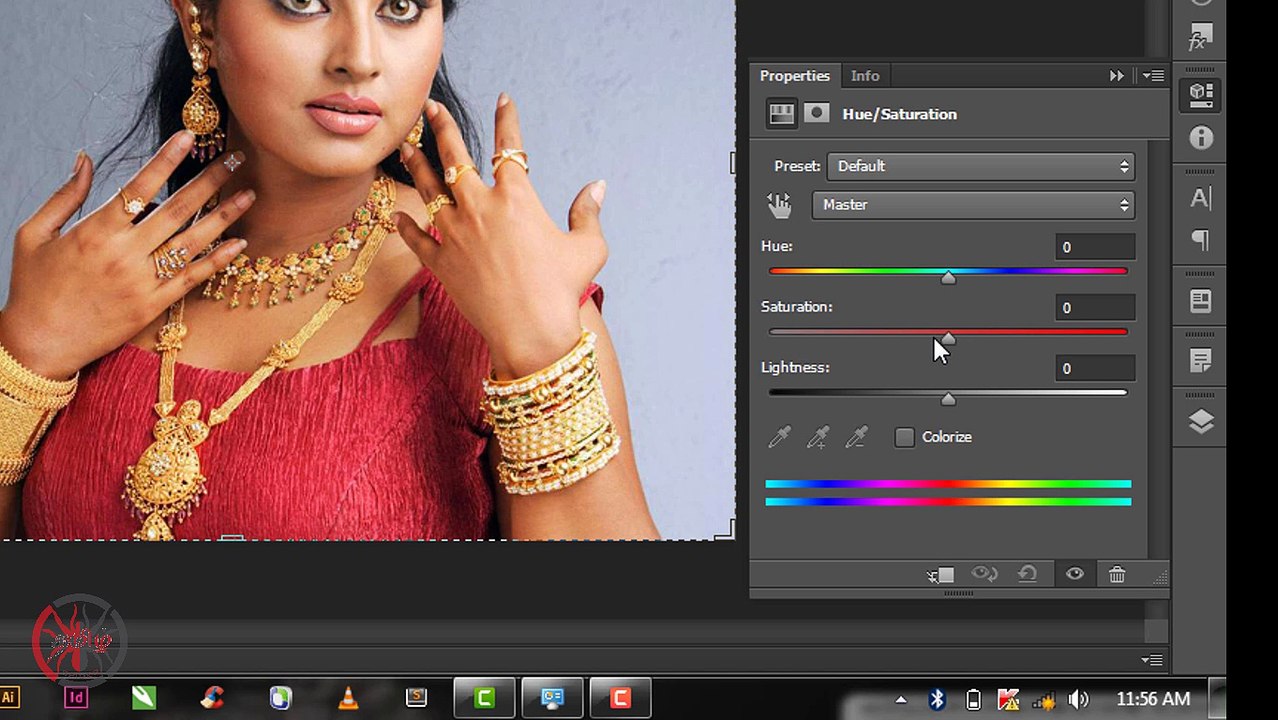
Task: Launch Illustrator from the taskbar
Action: [x=9, y=698]
